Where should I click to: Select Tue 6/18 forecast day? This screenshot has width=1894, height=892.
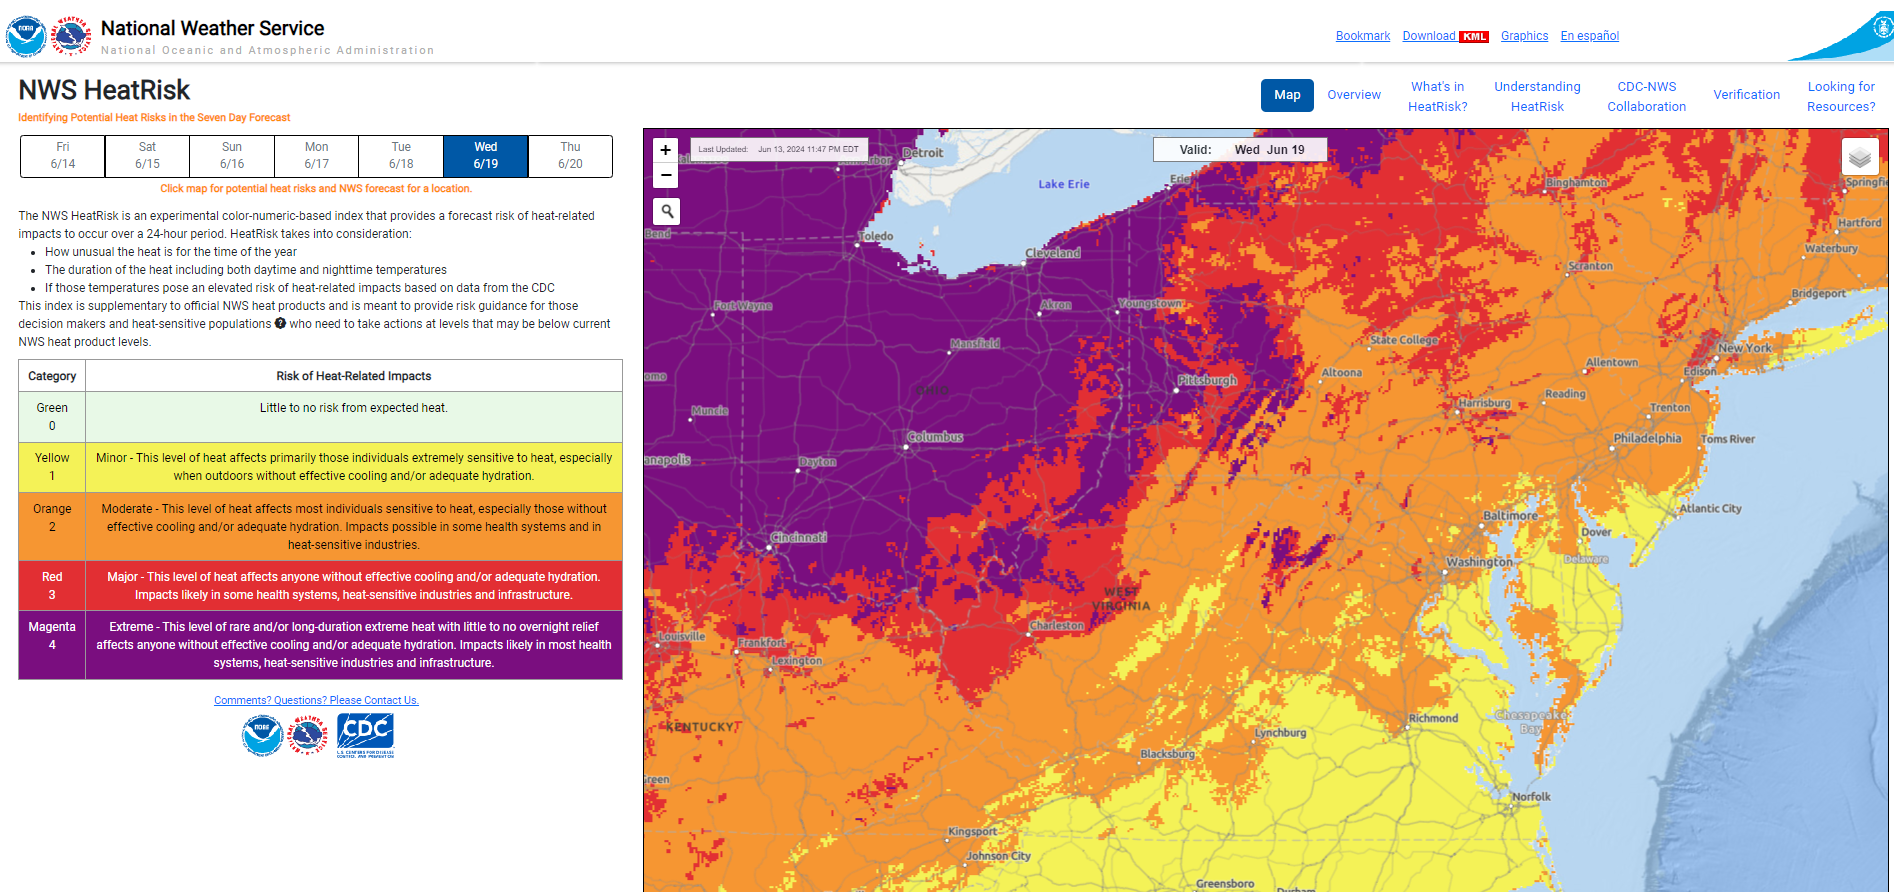point(401,156)
